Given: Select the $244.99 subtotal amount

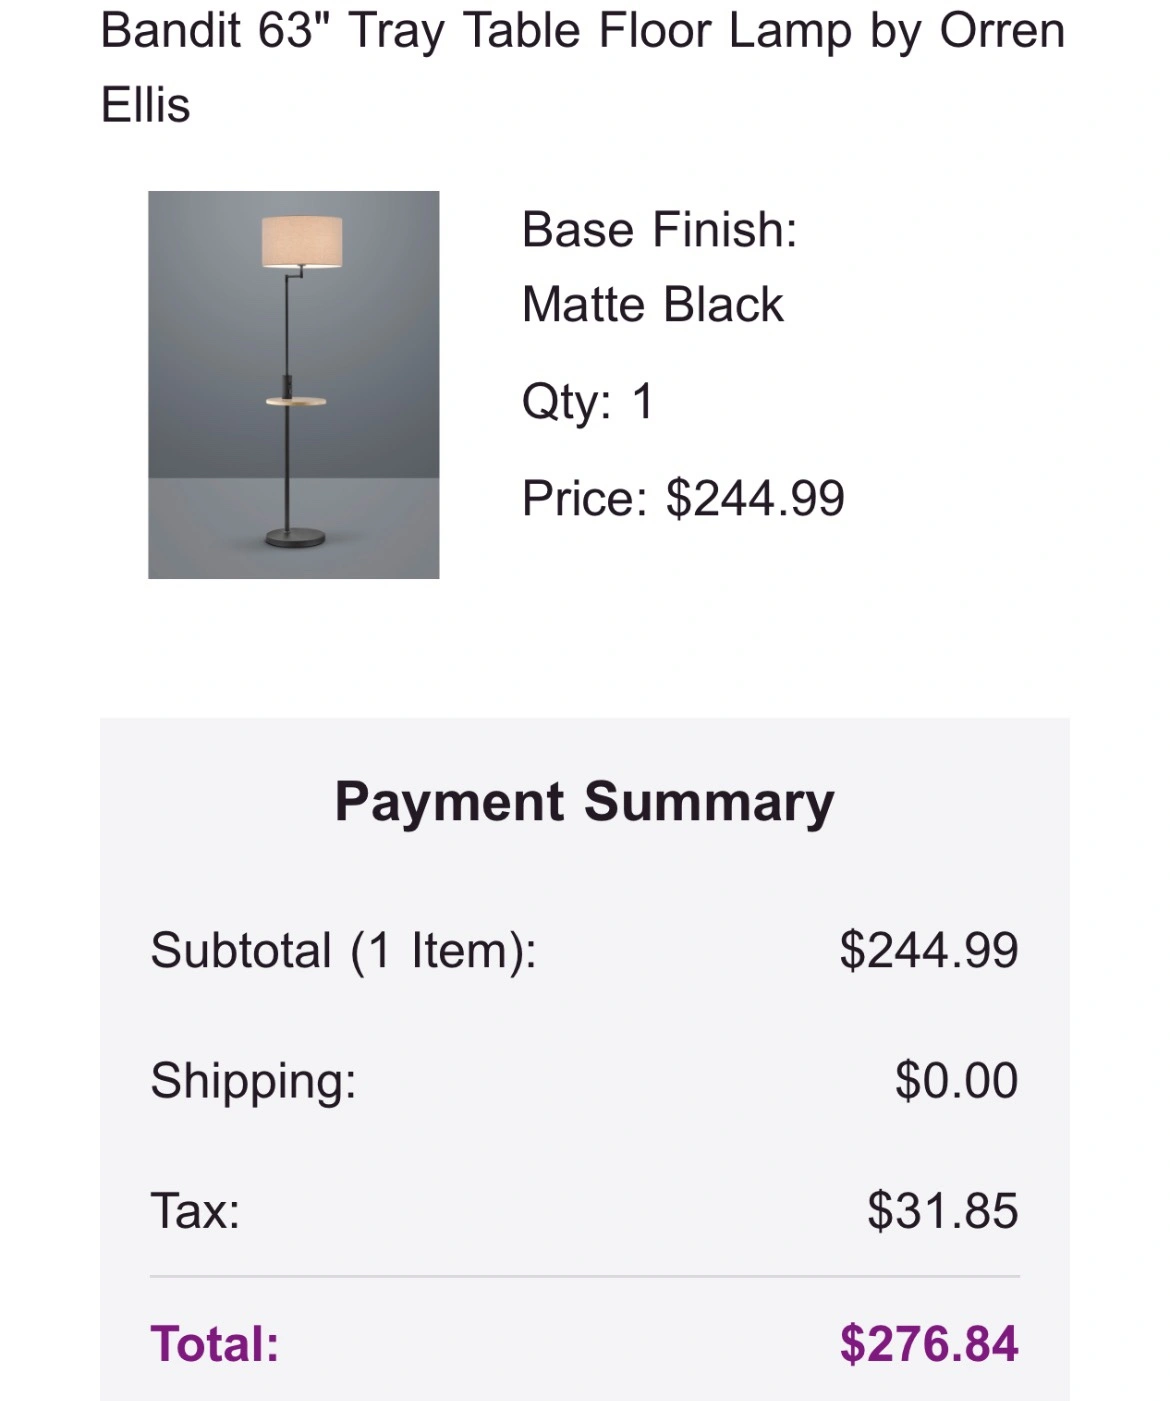Looking at the screenshot, I should pyautogui.click(x=929, y=950).
